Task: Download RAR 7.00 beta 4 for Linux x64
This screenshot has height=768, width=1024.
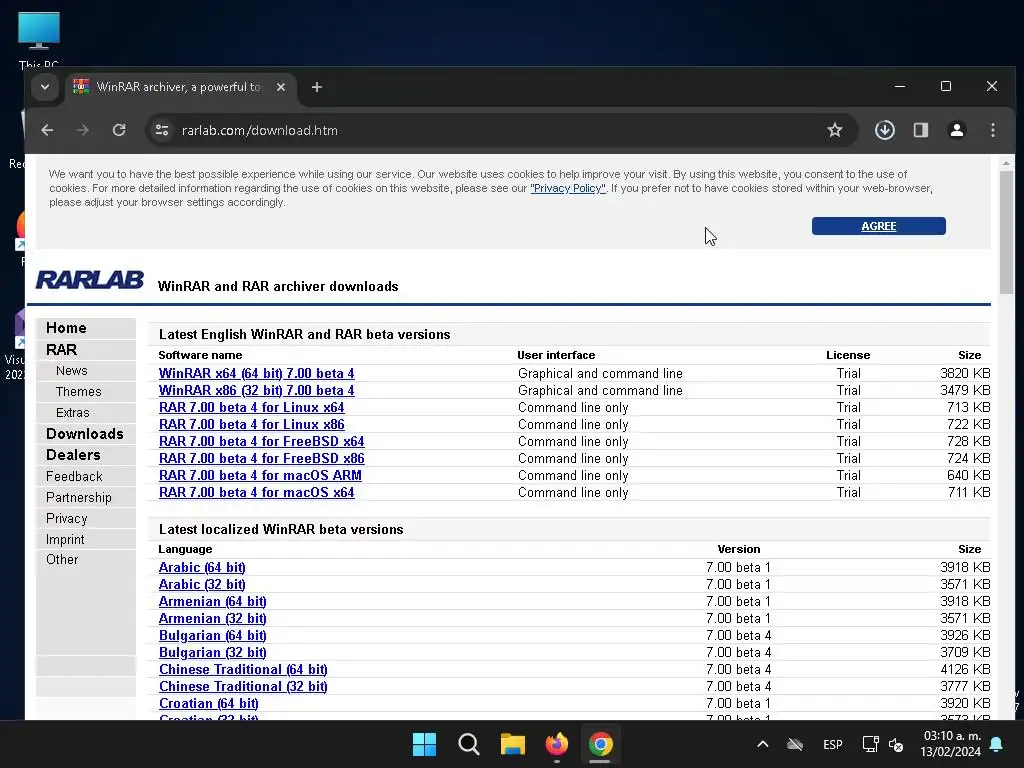Action: 251,408
